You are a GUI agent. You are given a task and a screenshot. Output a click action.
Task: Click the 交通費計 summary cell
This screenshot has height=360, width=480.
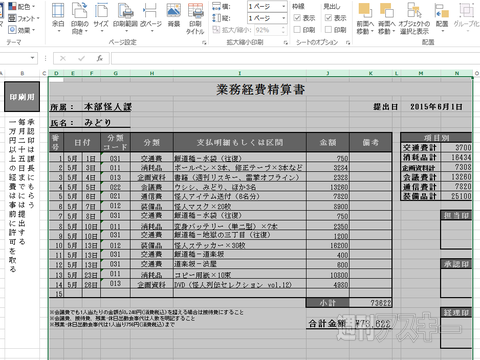click(420, 147)
